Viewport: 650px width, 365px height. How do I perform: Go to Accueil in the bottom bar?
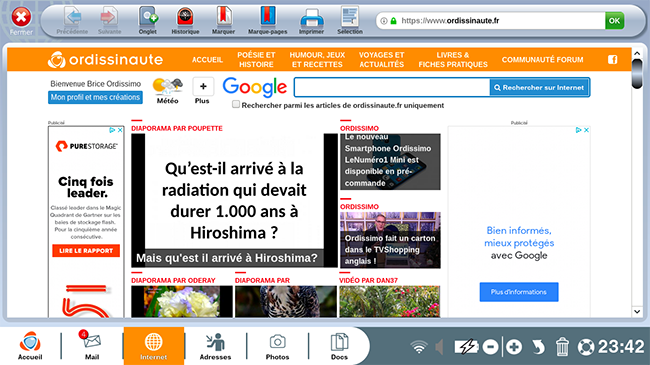(30, 346)
